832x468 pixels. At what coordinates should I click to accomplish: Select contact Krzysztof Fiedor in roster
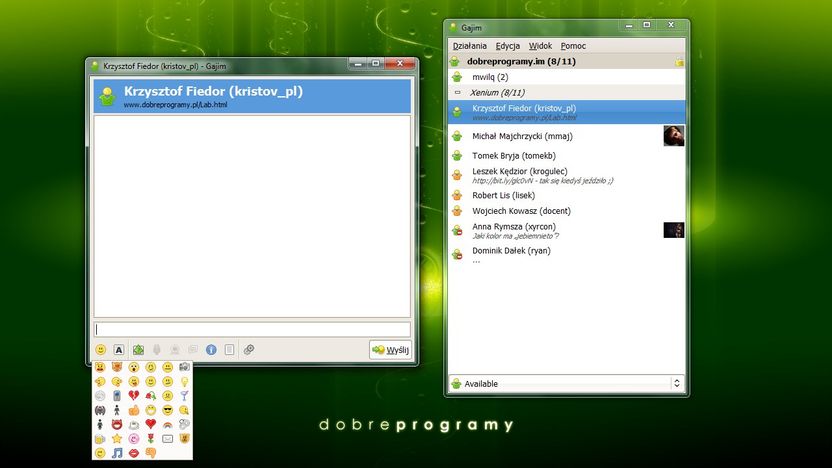(566, 112)
